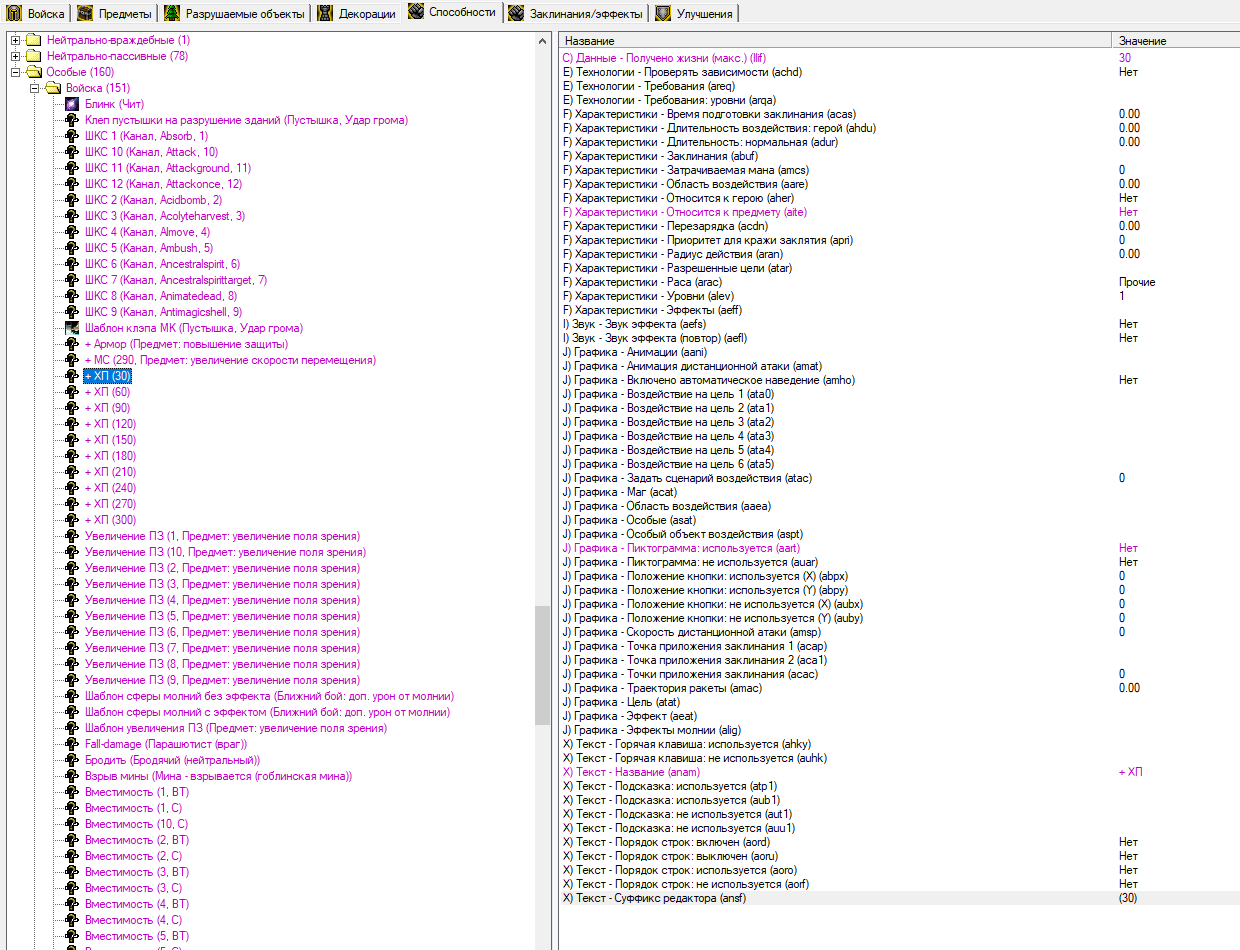1240x950 pixels.
Task: Click the icon of ШКС 1 (Канал, Absorb, 1)
Action: 72,136
